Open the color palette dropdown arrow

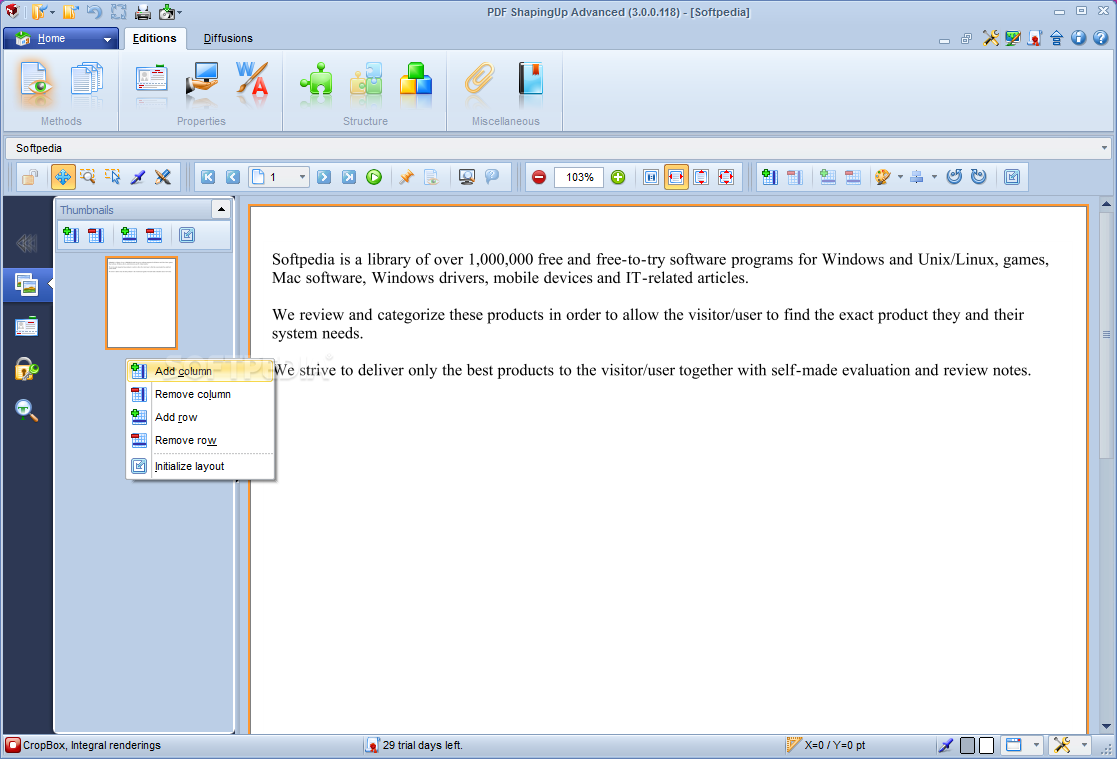pos(900,177)
